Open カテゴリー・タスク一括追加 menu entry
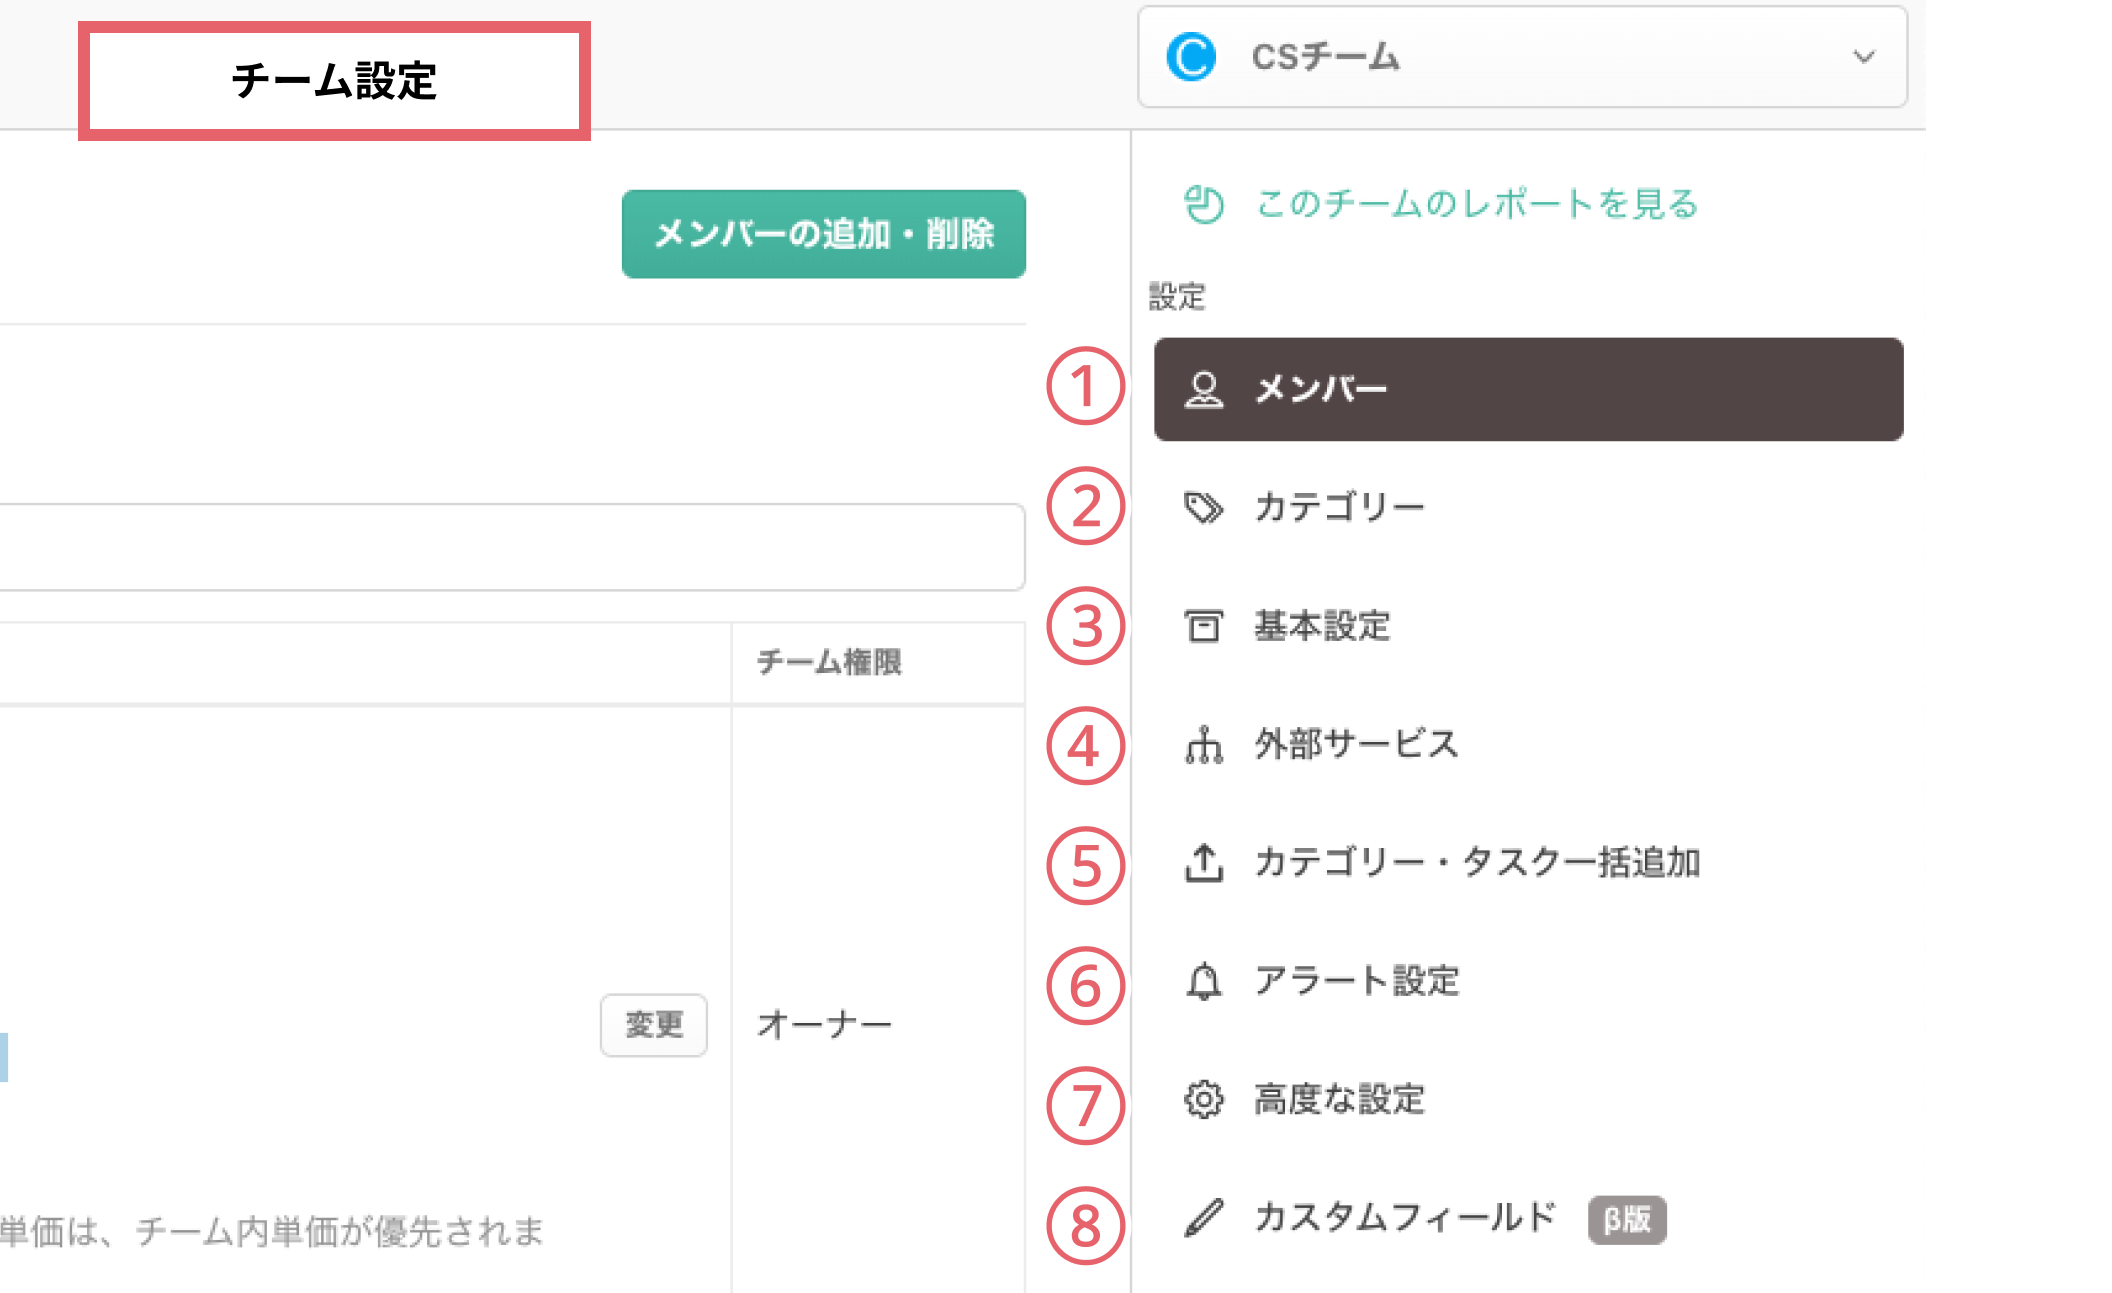Image resolution: width=2112 pixels, height=1293 pixels. tap(1477, 862)
